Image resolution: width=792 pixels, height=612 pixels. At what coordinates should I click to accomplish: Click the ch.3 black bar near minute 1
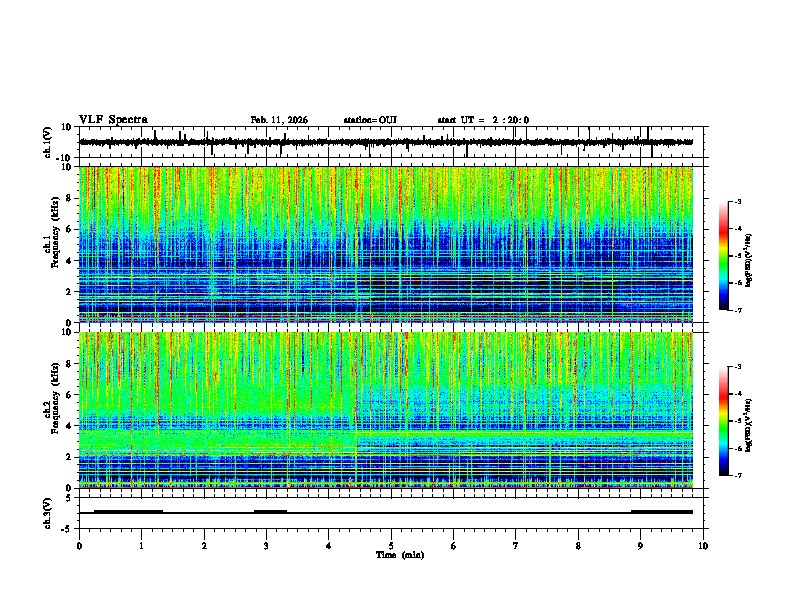pos(128,511)
